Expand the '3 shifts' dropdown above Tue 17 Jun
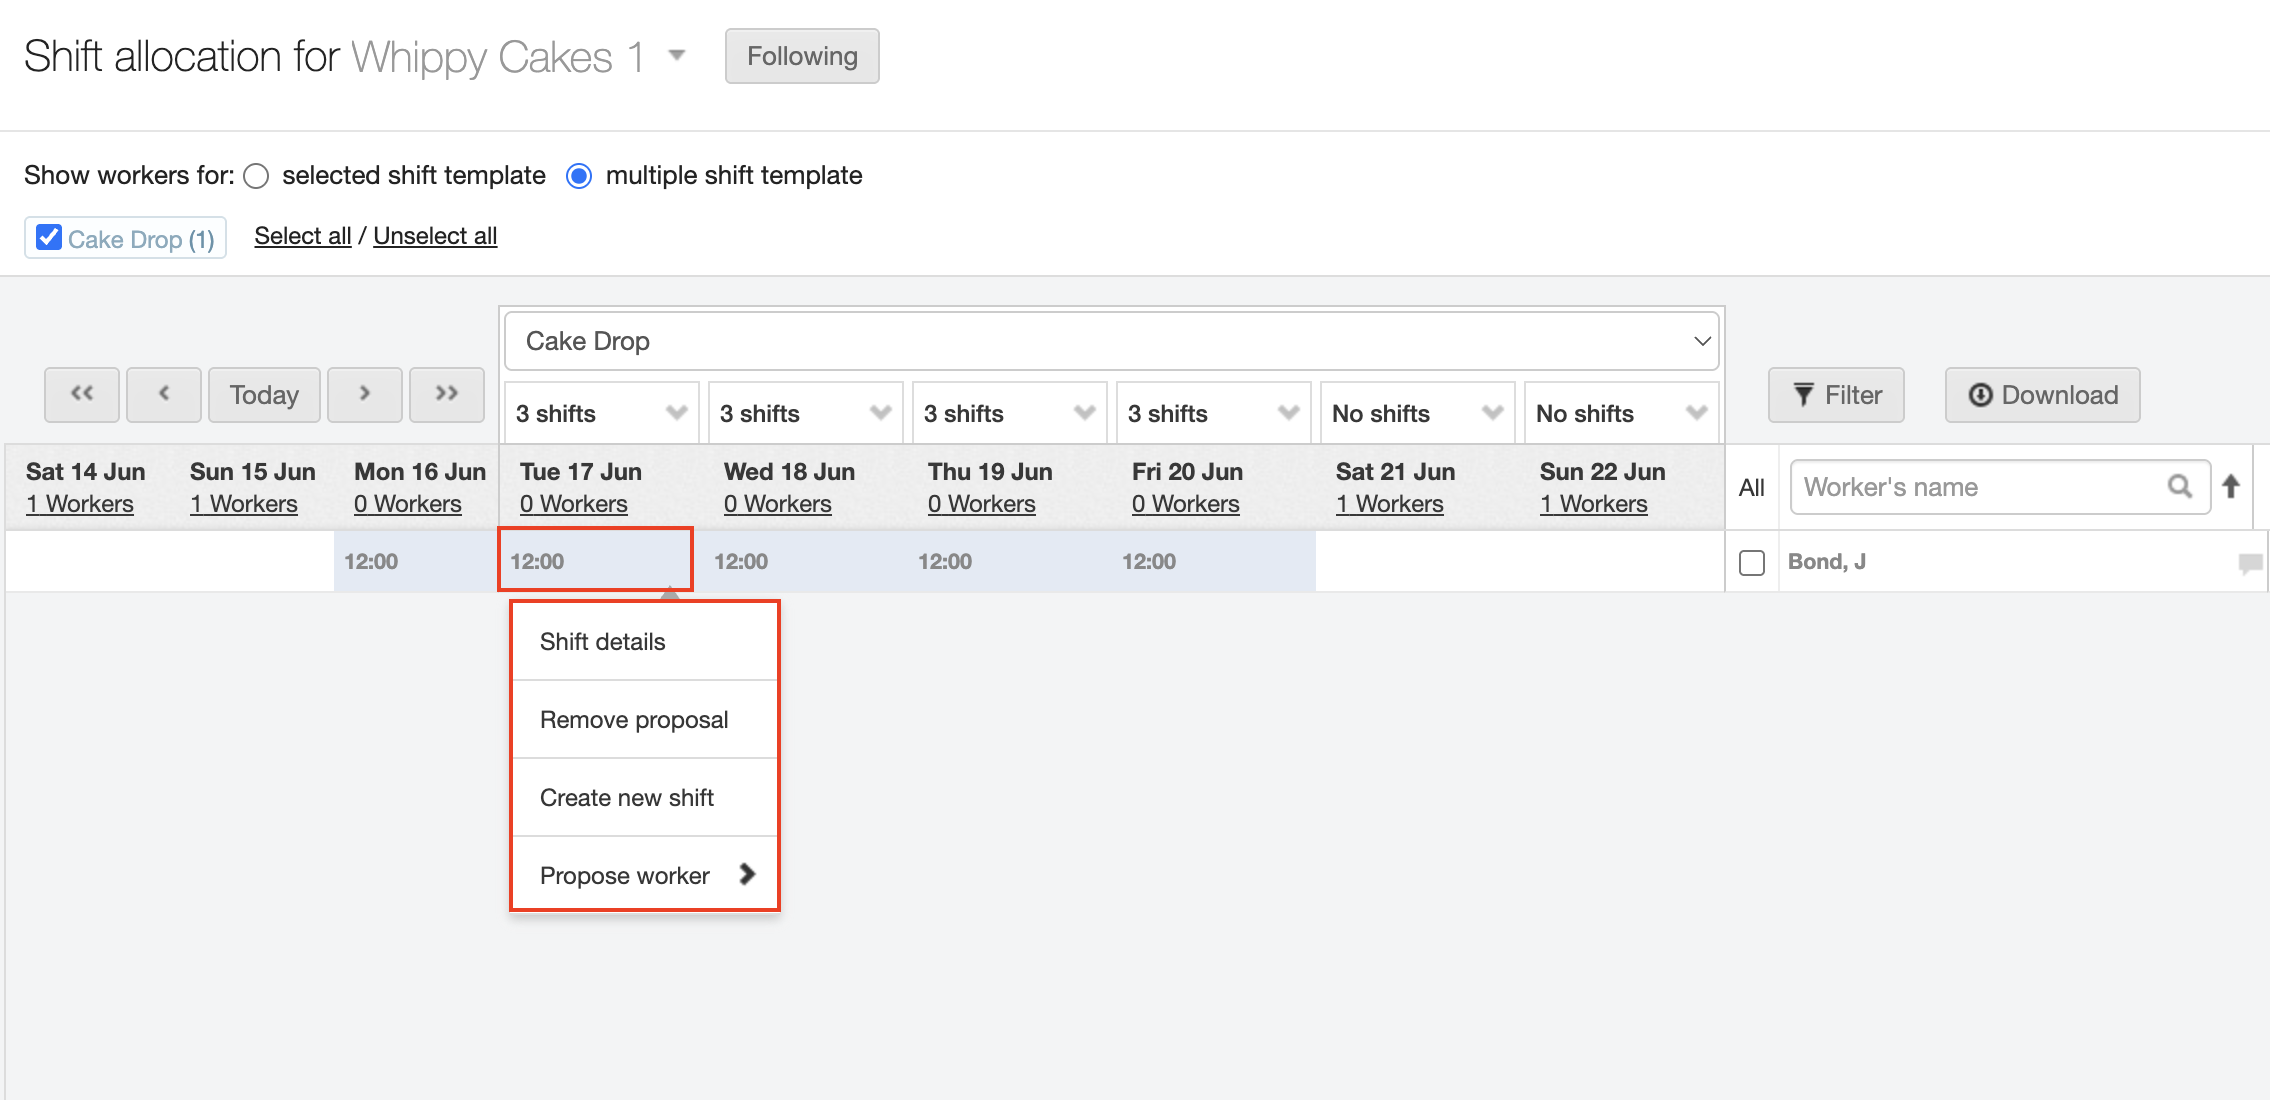The width and height of the screenshot is (2270, 1100). 602,413
